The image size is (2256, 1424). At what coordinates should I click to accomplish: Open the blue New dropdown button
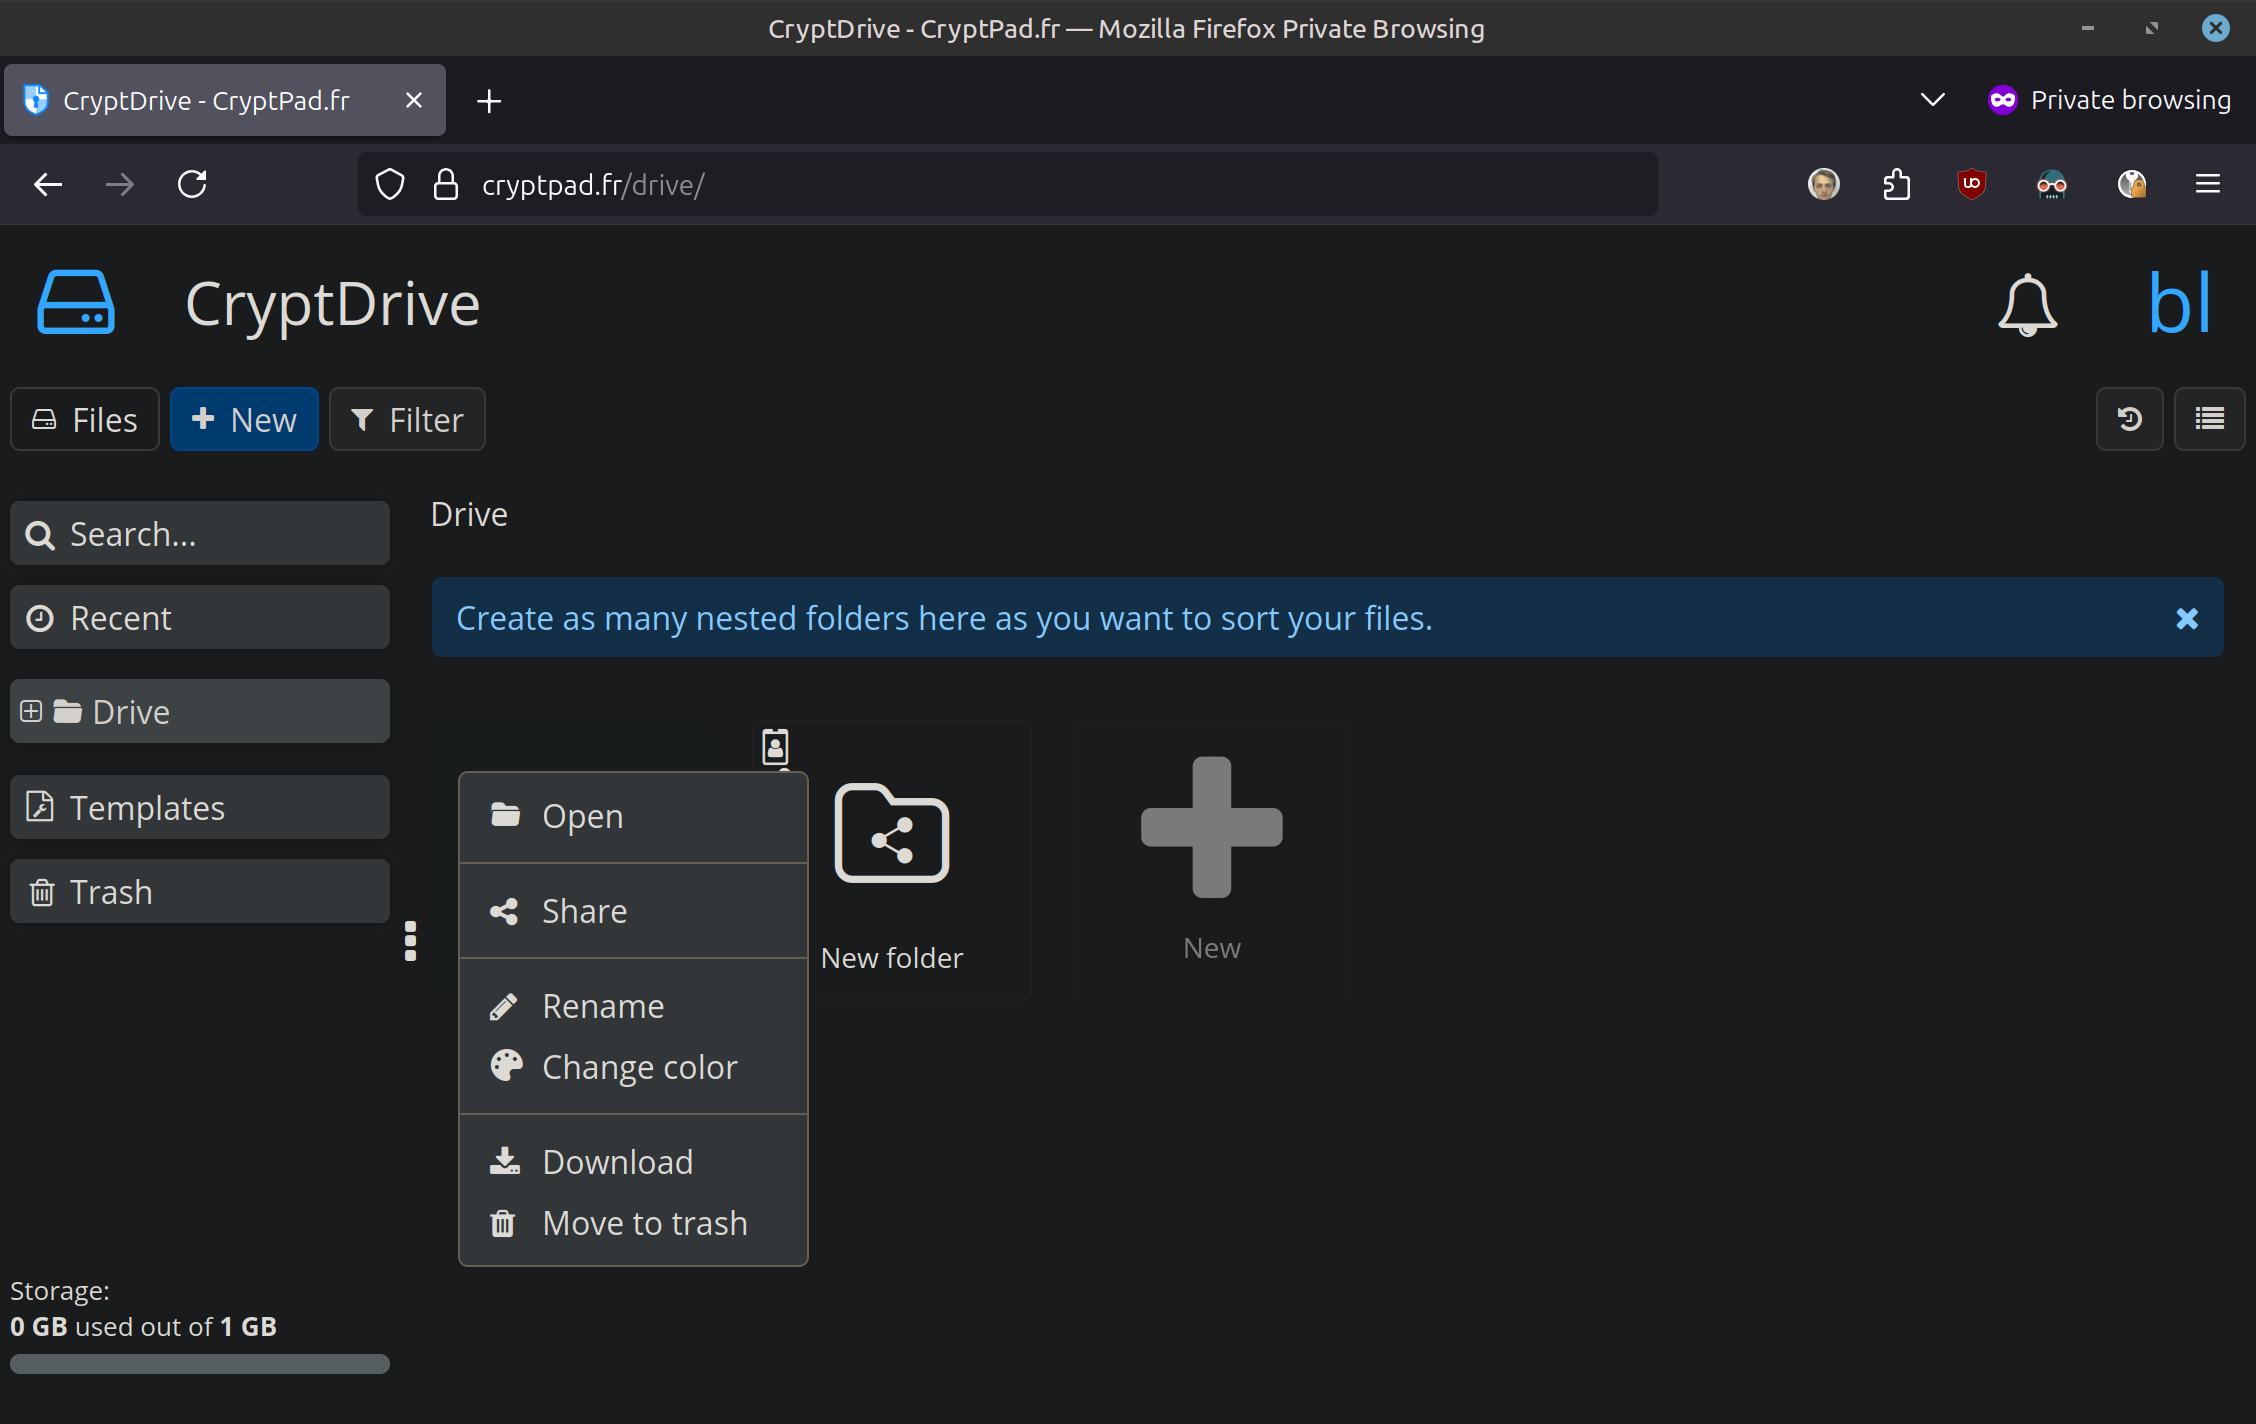pyautogui.click(x=244, y=419)
